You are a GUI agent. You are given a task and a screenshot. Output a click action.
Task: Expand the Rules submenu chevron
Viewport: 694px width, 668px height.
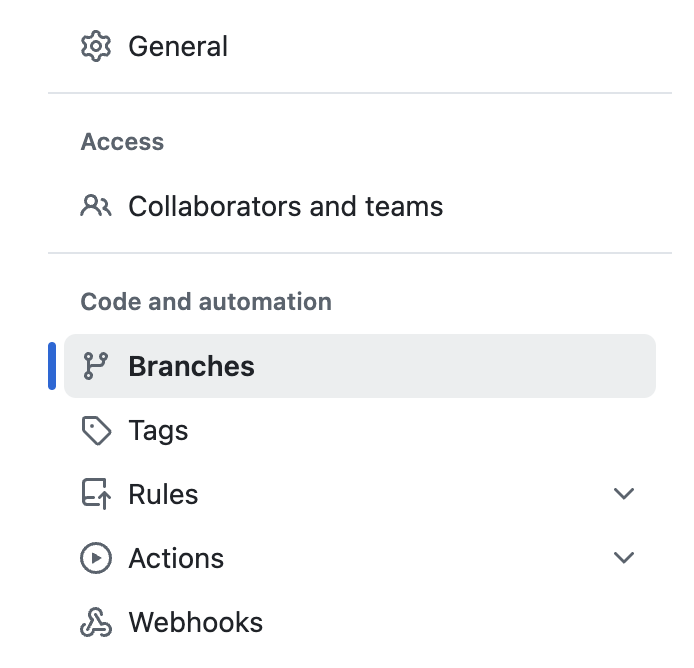click(x=624, y=494)
